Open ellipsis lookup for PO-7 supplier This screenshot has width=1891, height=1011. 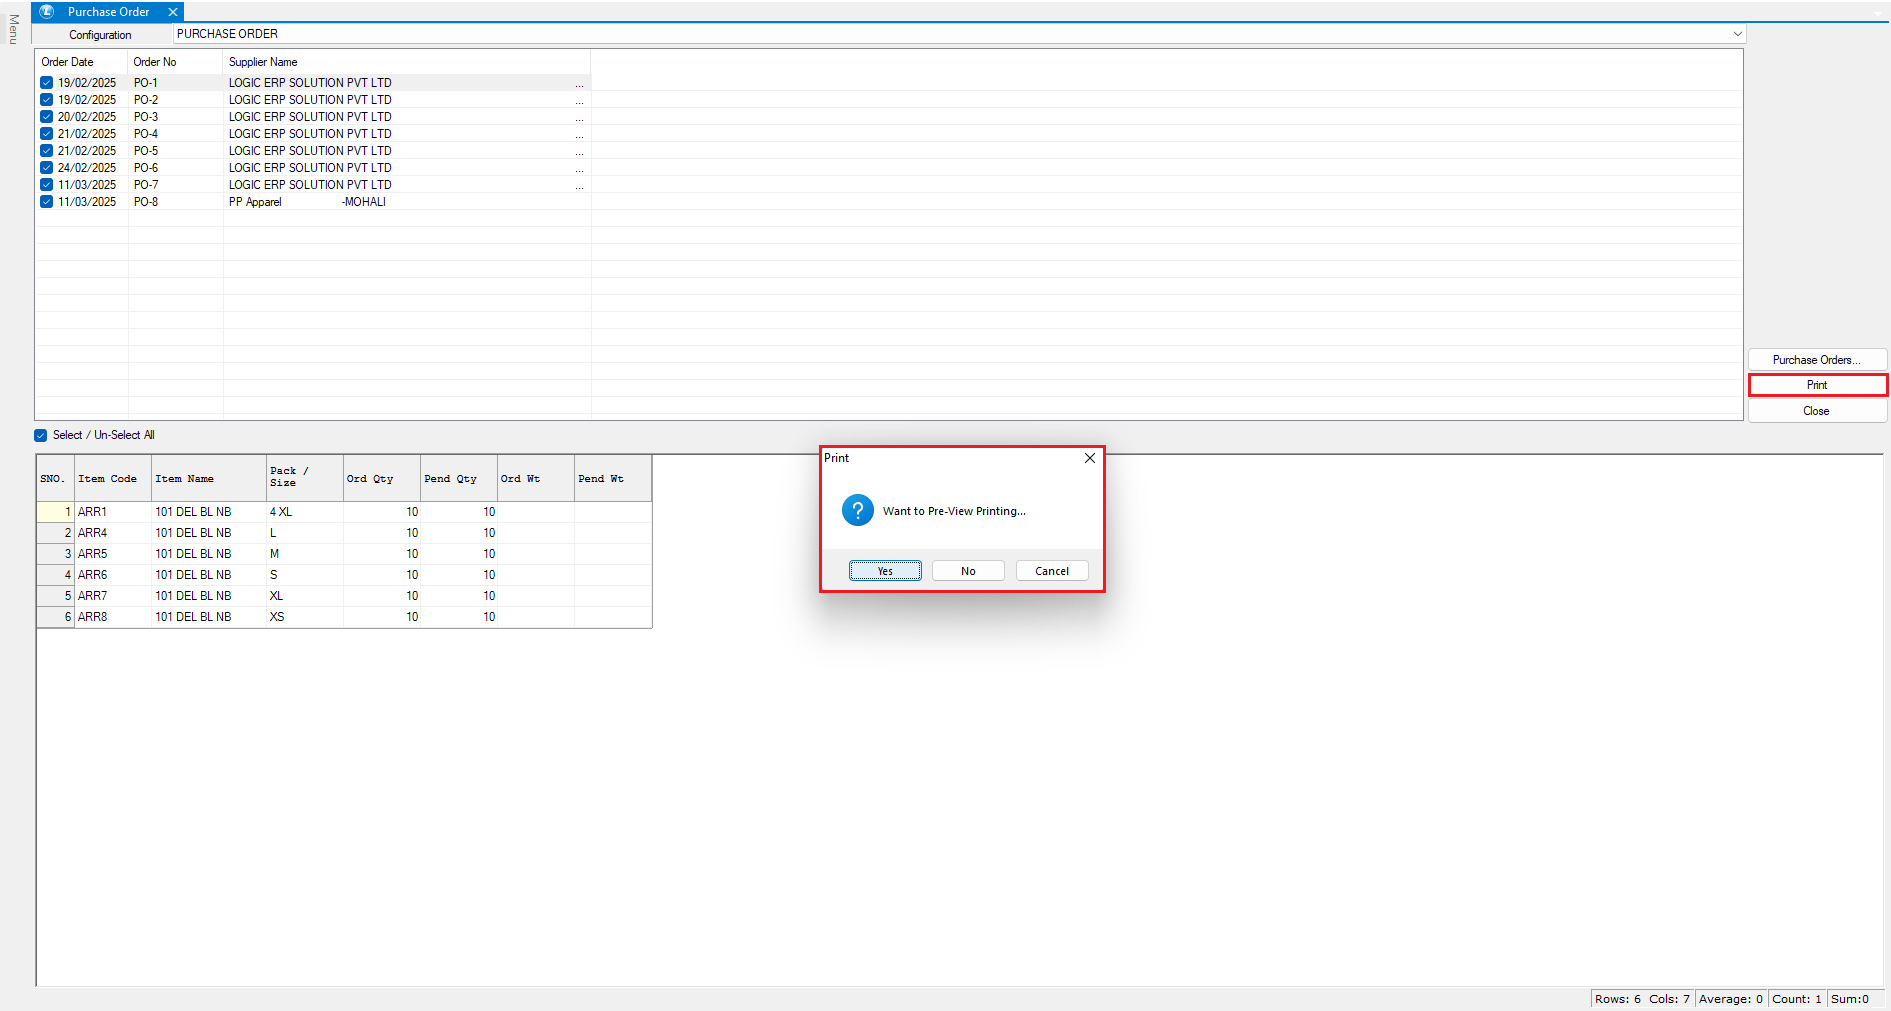click(x=579, y=186)
